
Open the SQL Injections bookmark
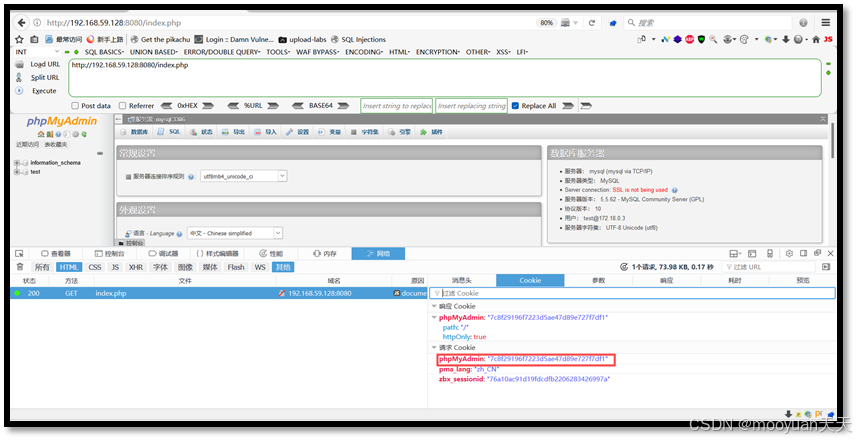[x=358, y=39]
